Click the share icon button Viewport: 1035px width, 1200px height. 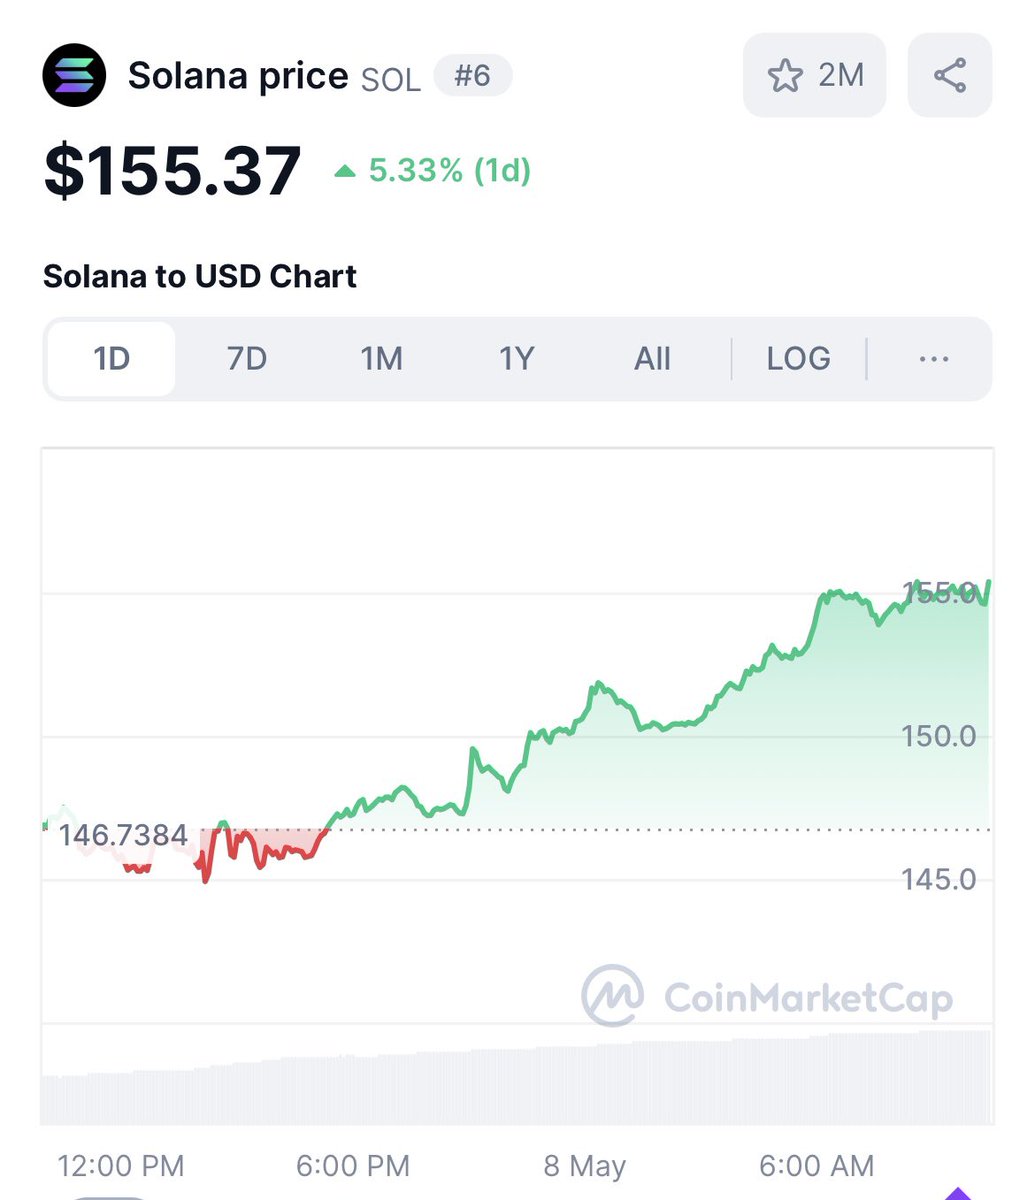tap(949, 75)
